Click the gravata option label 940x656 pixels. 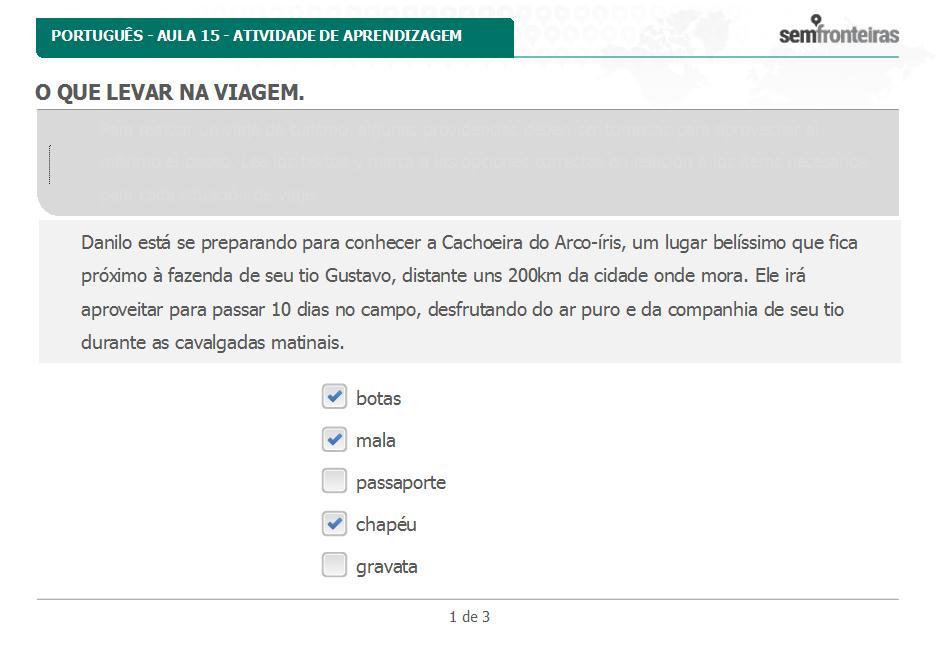tap(387, 567)
